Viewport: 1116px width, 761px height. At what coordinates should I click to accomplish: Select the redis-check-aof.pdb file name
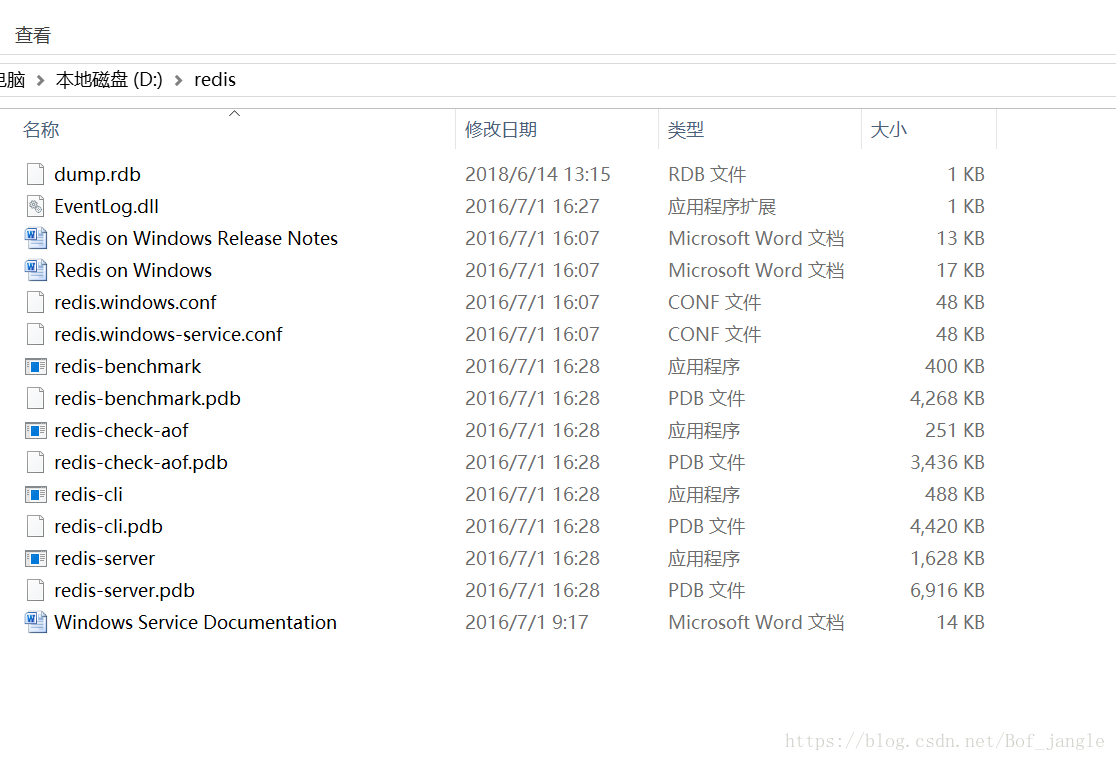141,463
